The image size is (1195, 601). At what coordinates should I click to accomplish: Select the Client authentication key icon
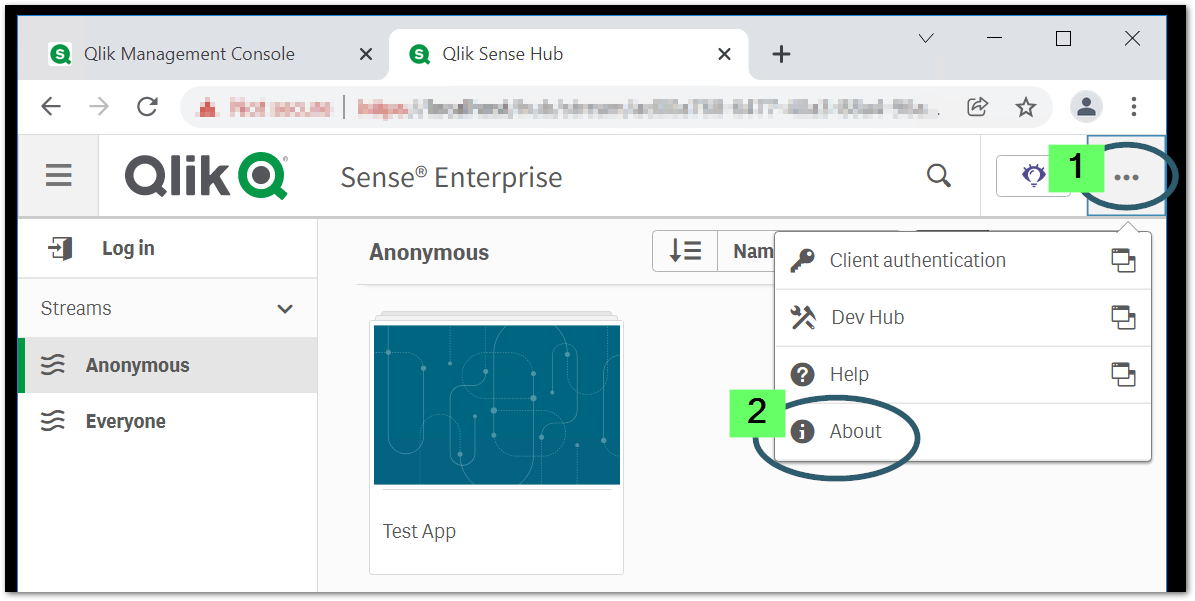tap(802, 259)
